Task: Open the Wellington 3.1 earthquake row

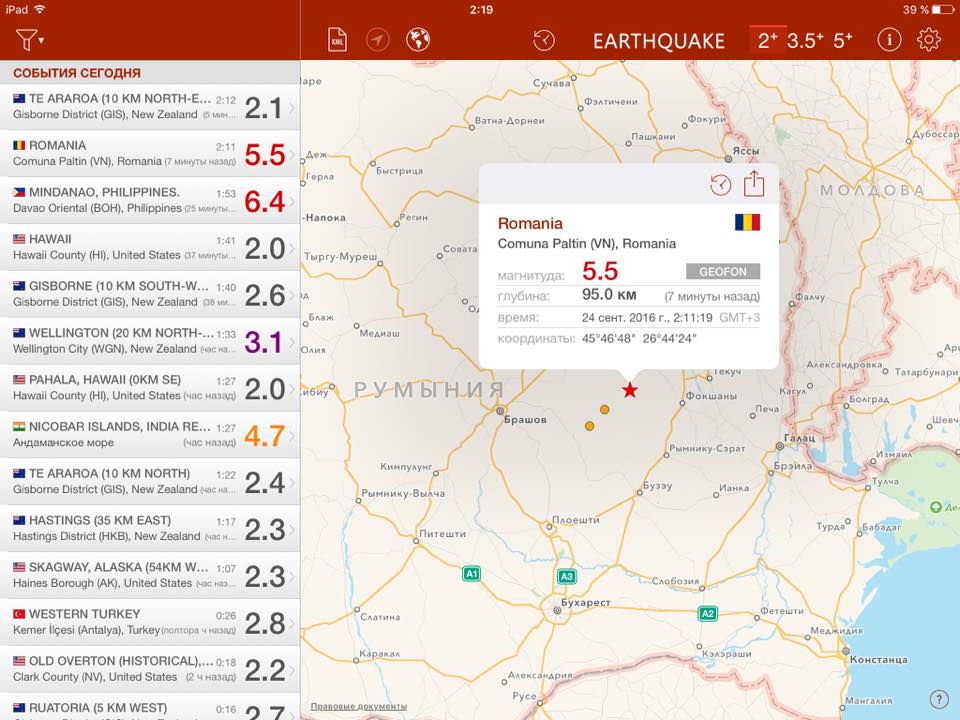Action: click(x=150, y=341)
